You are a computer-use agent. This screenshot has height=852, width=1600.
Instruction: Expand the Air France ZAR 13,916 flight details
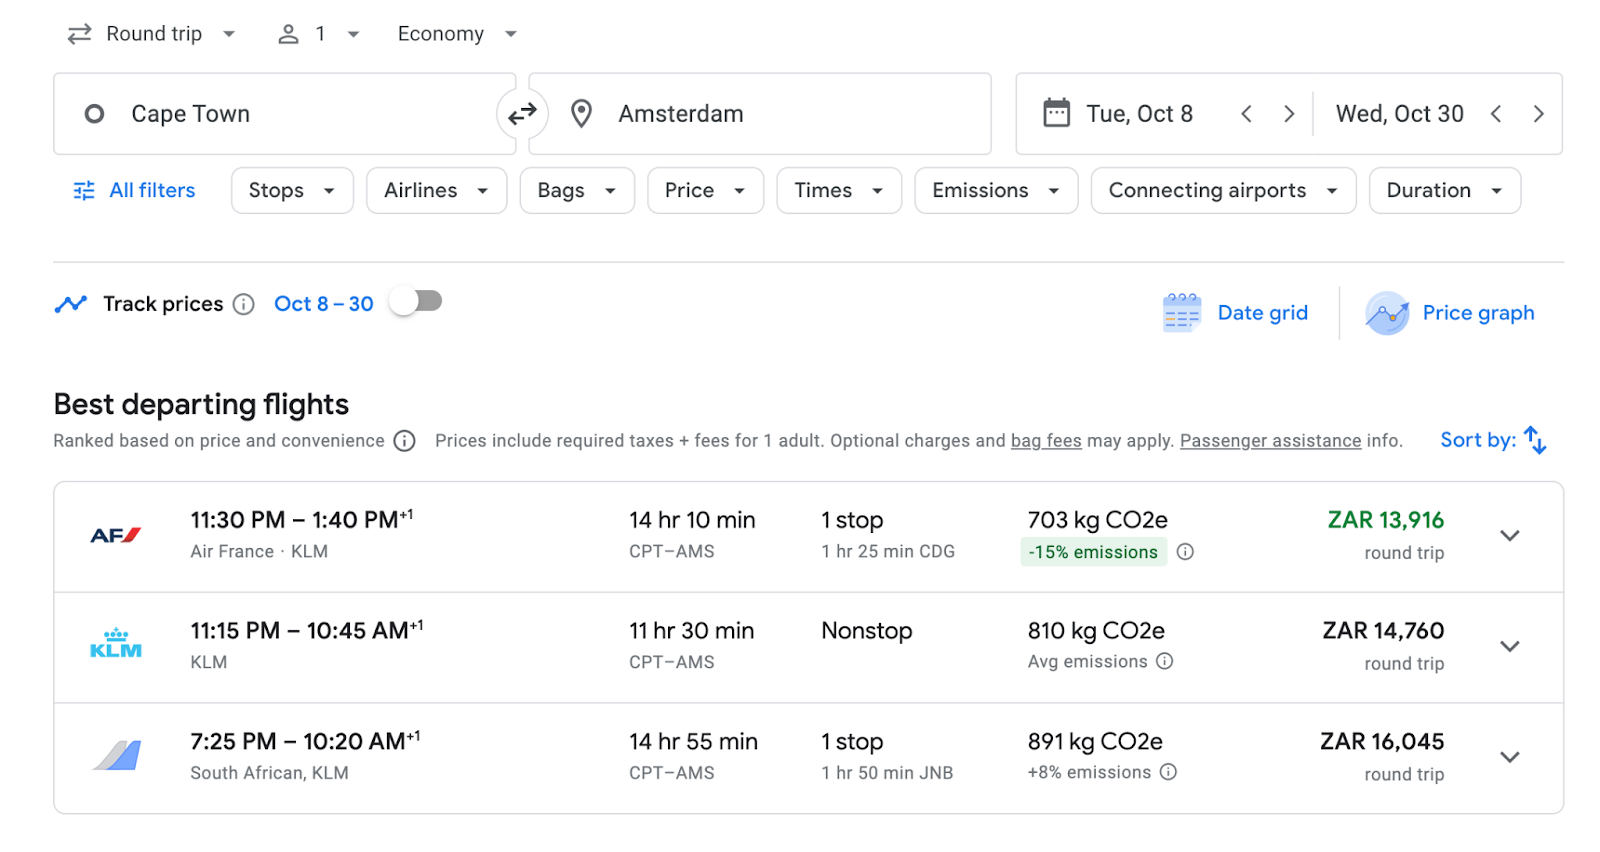(x=1510, y=536)
